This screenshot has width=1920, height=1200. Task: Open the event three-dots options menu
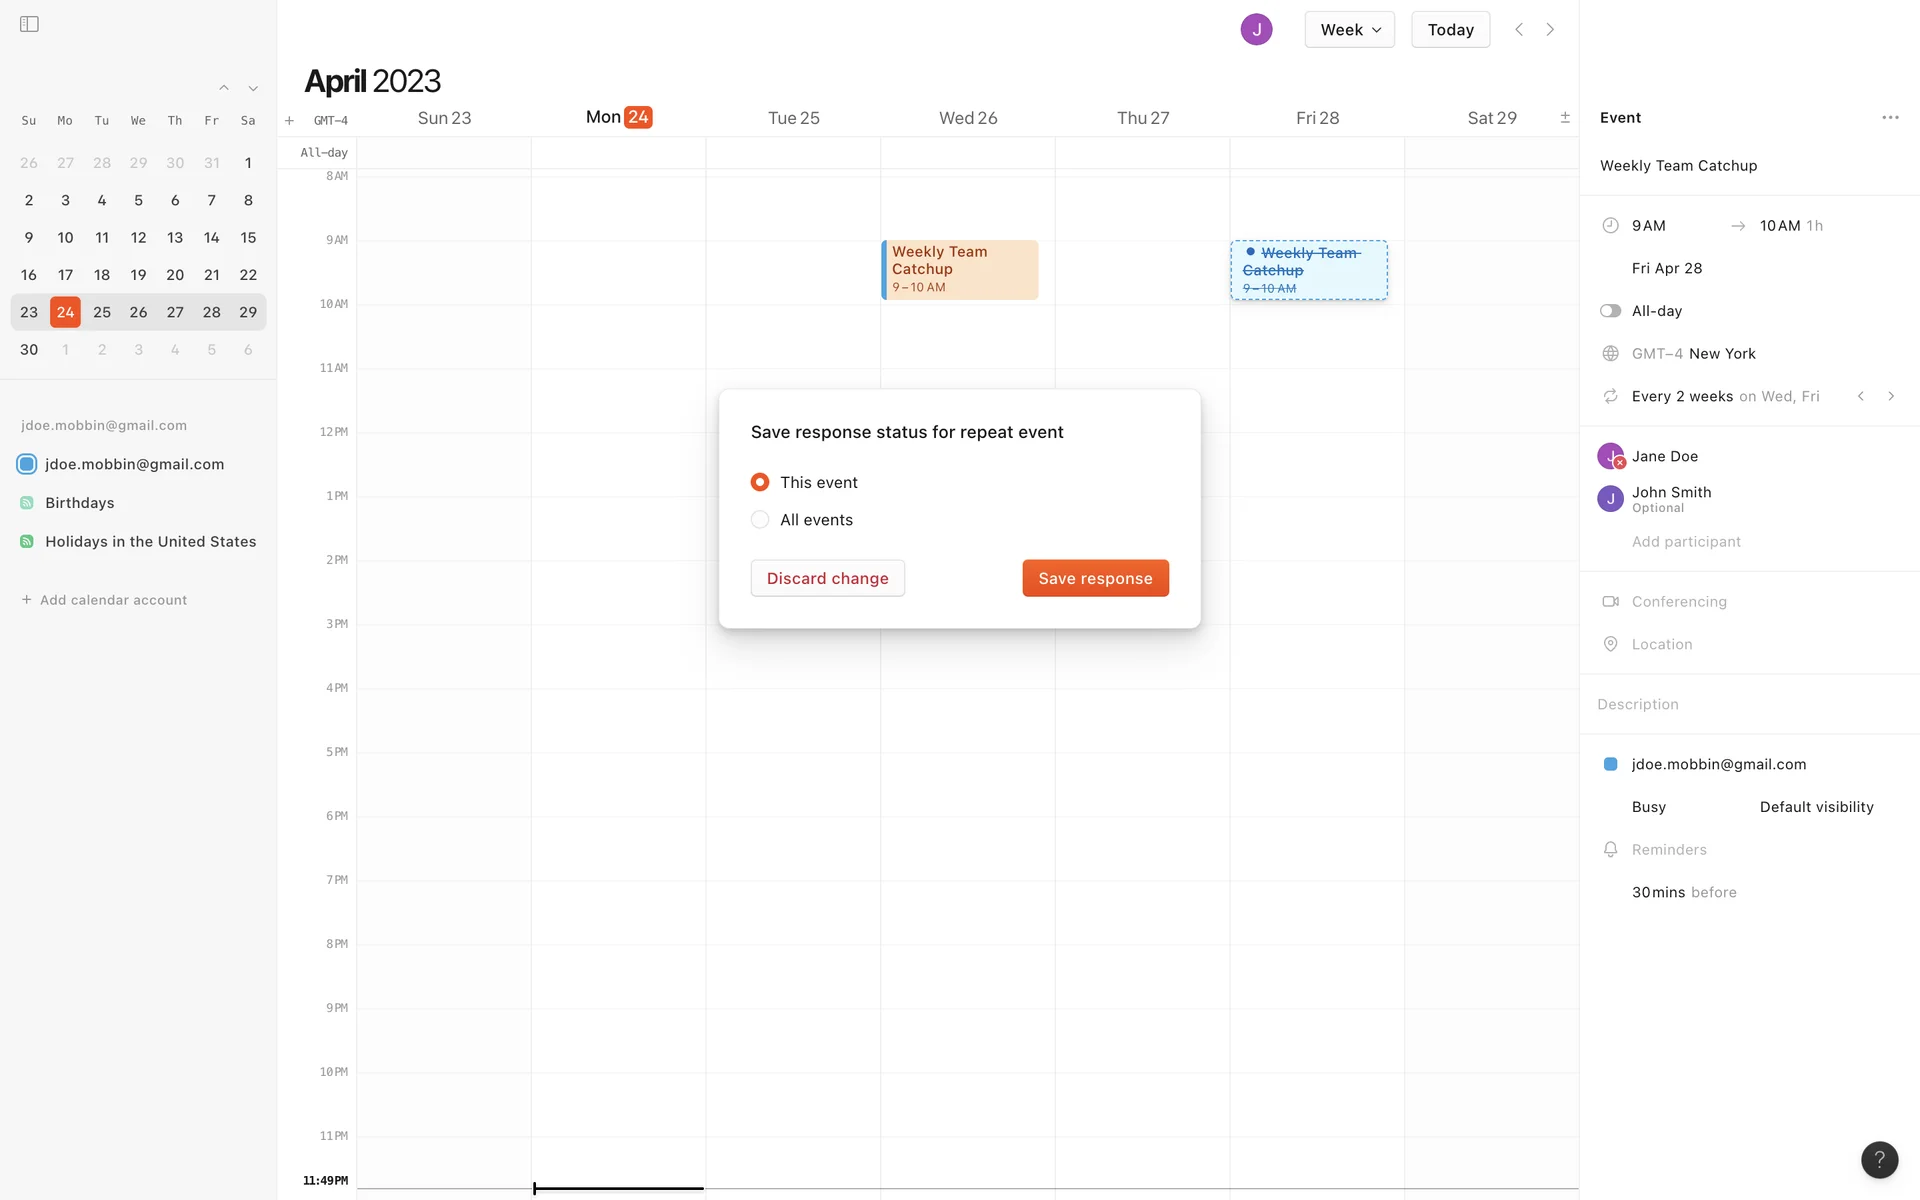[1889, 118]
